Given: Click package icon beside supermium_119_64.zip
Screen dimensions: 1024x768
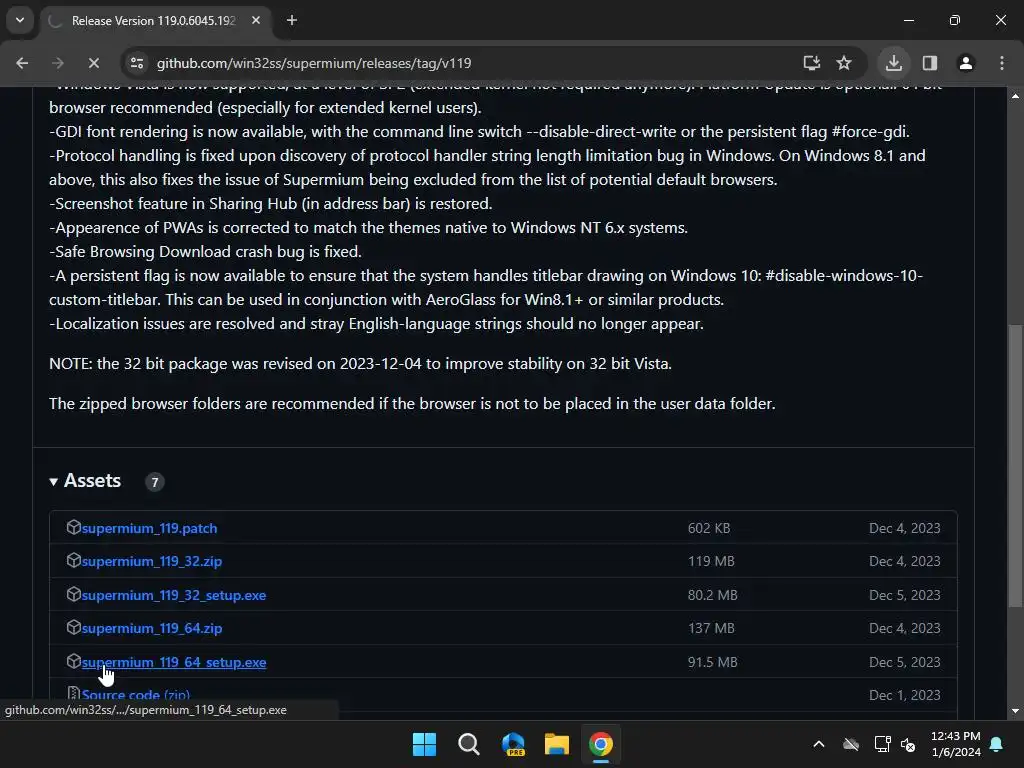Looking at the screenshot, I should pyautogui.click(x=73, y=627).
